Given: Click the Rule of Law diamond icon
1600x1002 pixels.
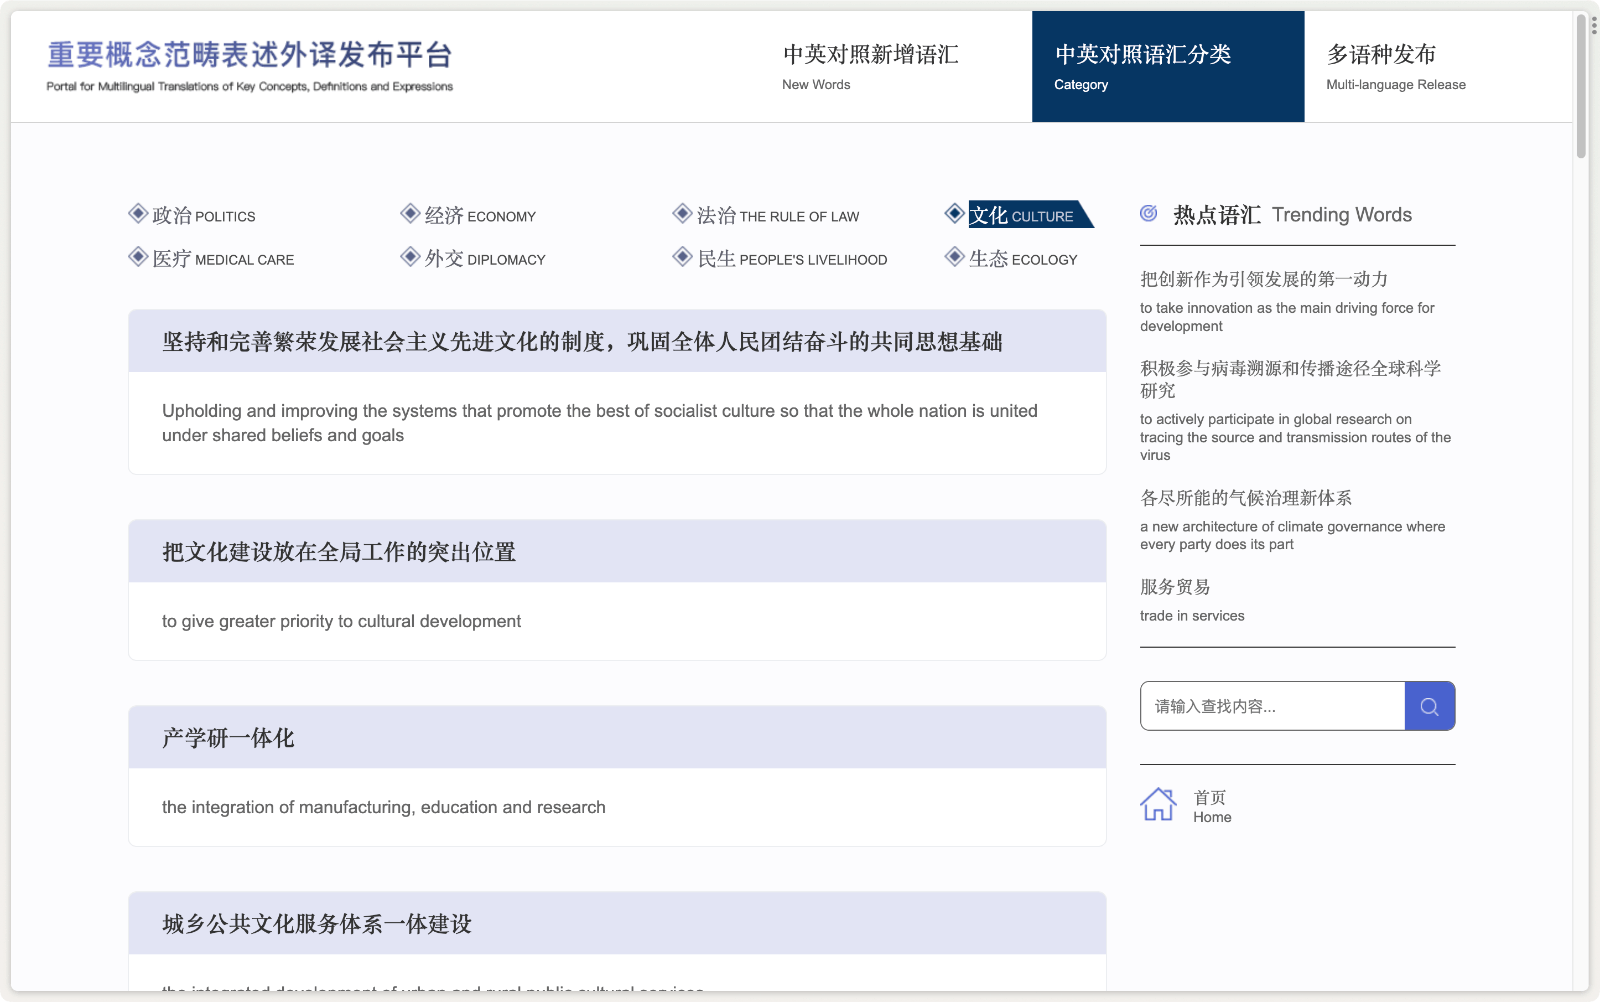Looking at the screenshot, I should coord(682,212).
